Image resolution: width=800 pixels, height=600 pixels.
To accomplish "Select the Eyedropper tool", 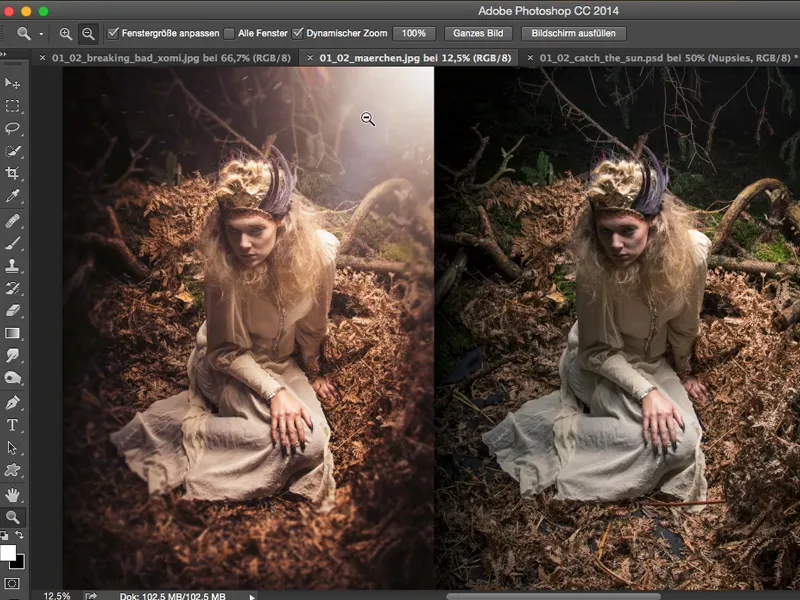I will point(12,196).
